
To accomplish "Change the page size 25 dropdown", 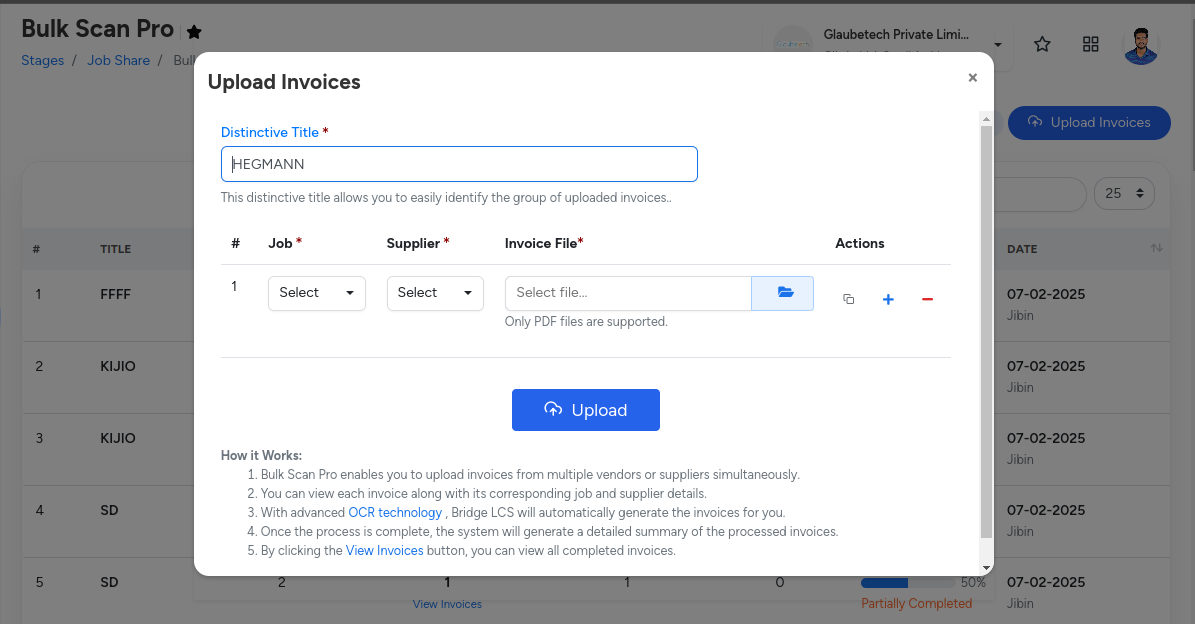I will pyautogui.click(x=1125, y=194).
